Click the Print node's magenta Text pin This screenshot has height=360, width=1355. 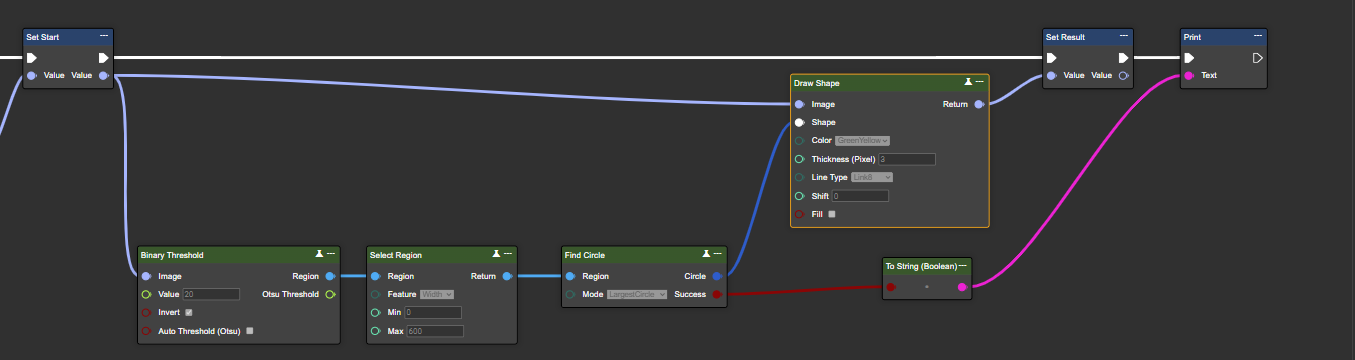pyautogui.click(x=1189, y=75)
